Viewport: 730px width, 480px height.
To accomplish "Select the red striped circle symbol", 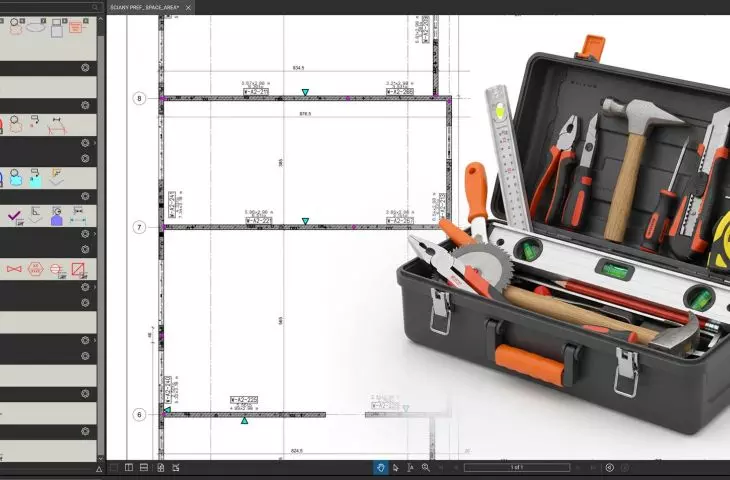I will click(x=56, y=270).
